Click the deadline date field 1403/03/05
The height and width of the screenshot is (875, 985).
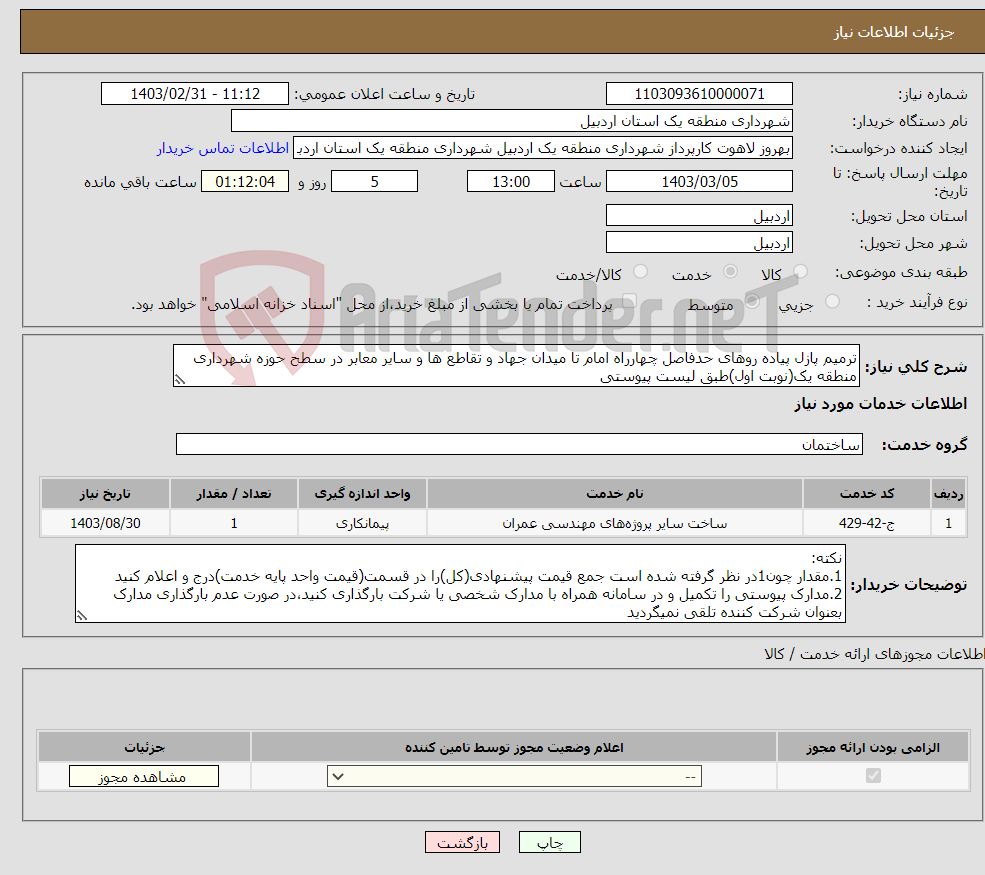(x=699, y=182)
